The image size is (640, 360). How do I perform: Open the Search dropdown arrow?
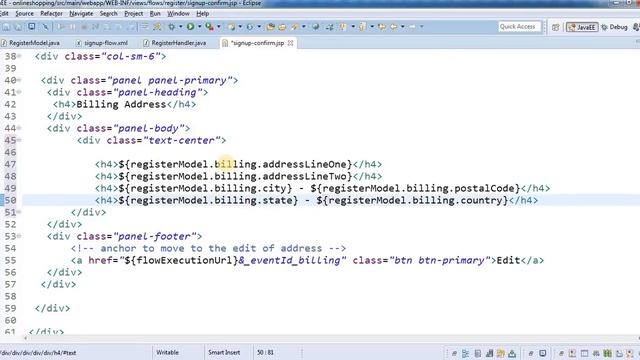point(303,27)
